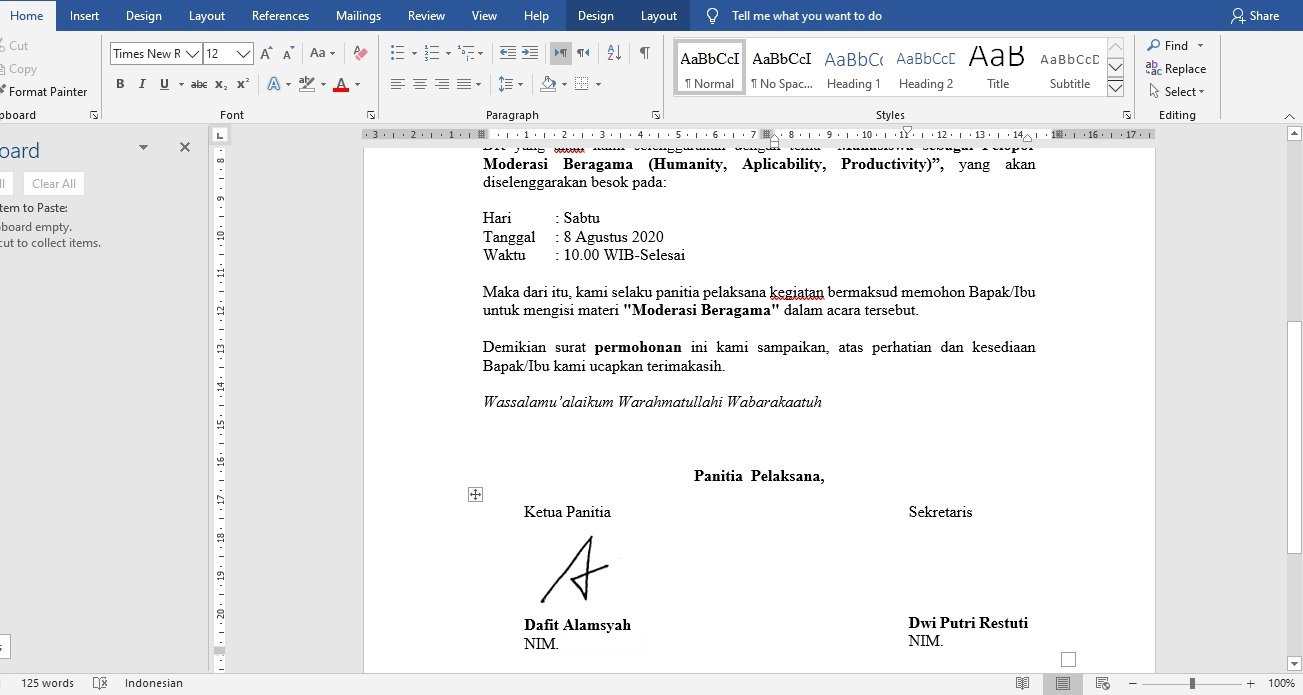Screen dimensions: 1303x695
Task: Toggle bold formatting
Action: click(x=120, y=85)
